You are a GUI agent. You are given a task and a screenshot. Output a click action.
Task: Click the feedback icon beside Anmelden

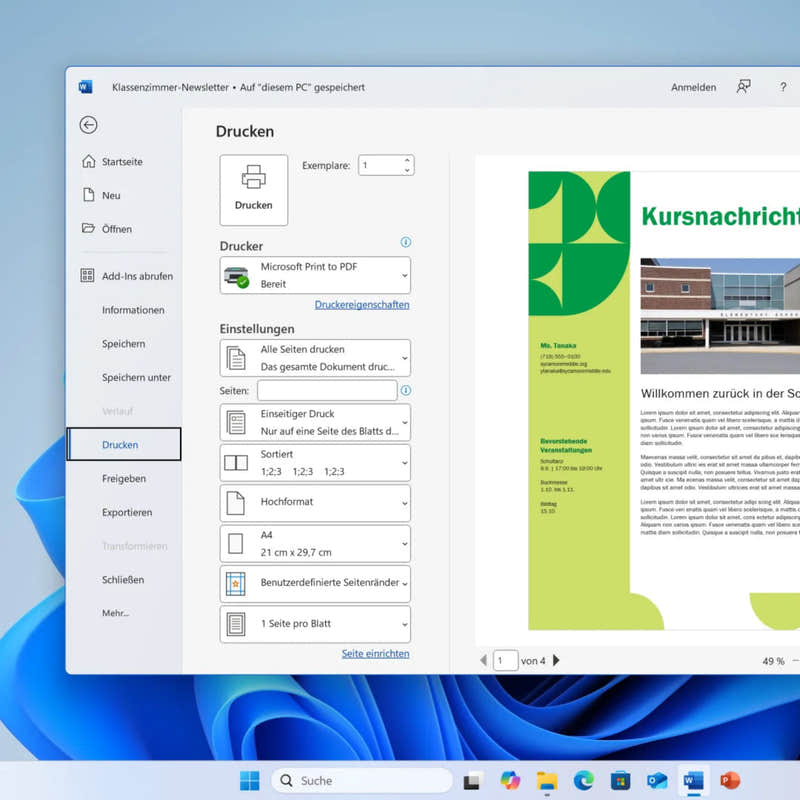pos(744,87)
